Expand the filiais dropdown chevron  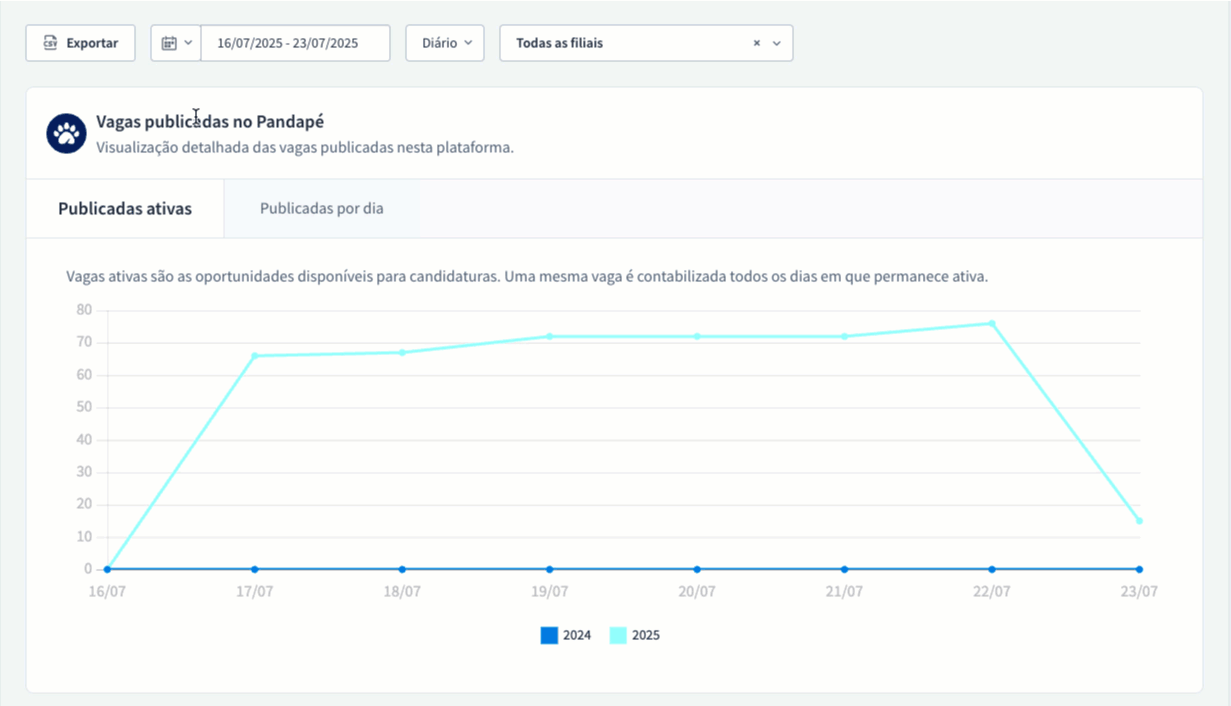(777, 43)
